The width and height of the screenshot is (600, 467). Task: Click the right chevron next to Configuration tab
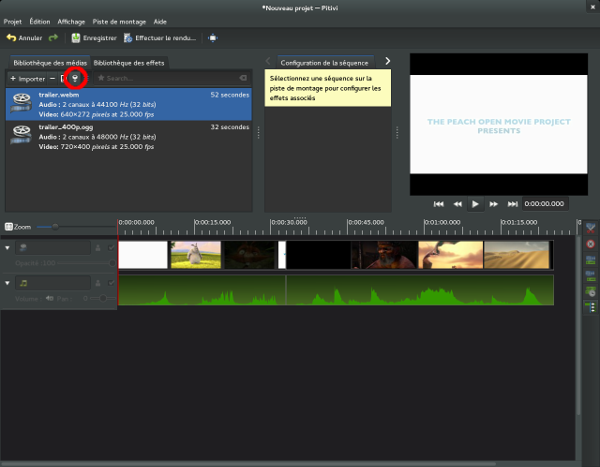(387, 61)
